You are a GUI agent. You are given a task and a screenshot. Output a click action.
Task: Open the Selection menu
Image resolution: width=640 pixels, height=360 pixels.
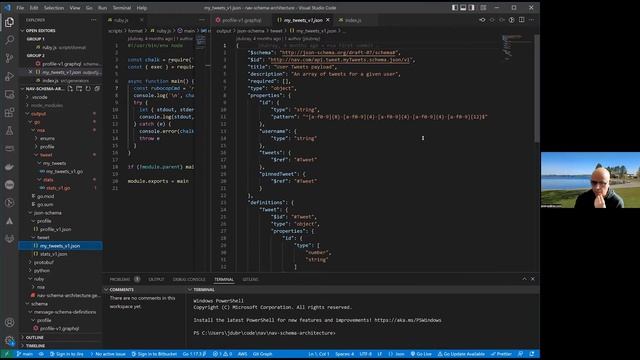point(54,8)
